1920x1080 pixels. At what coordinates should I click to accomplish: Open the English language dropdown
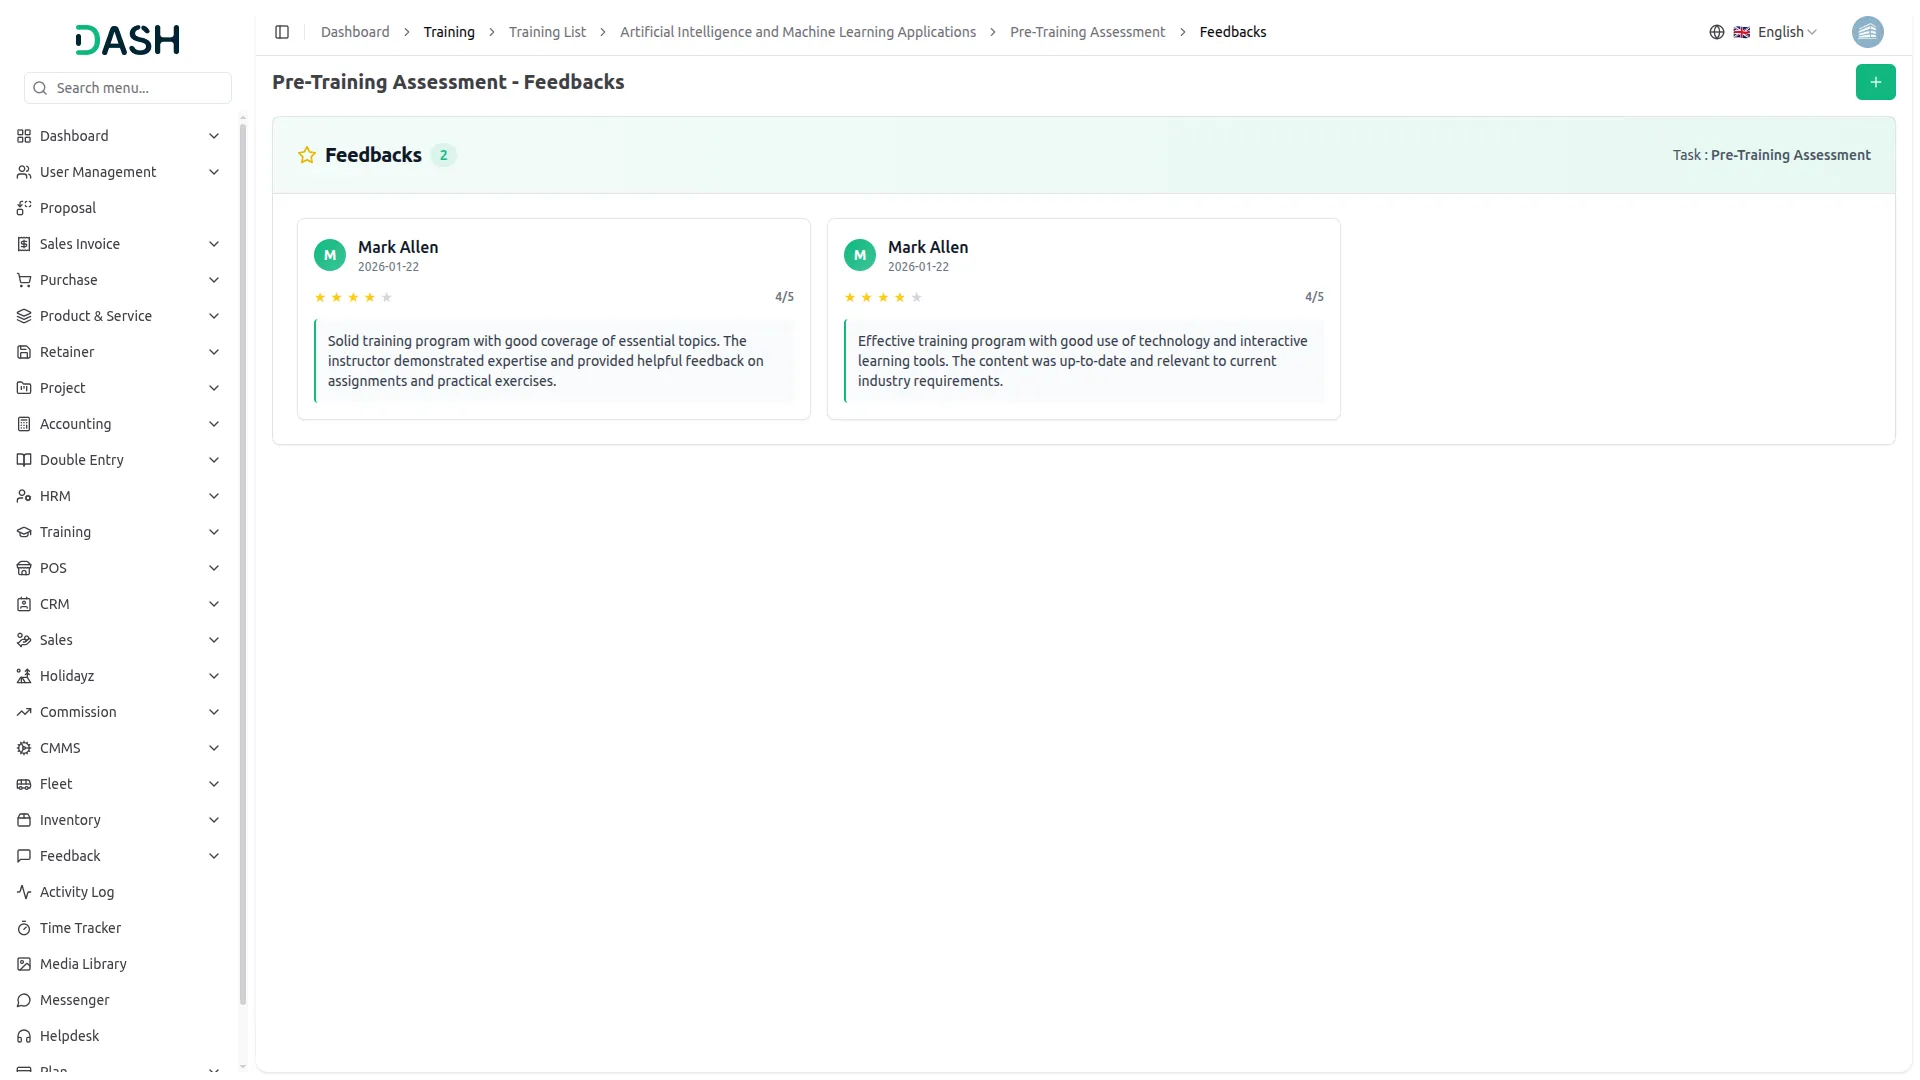[x=1776, y=32]
